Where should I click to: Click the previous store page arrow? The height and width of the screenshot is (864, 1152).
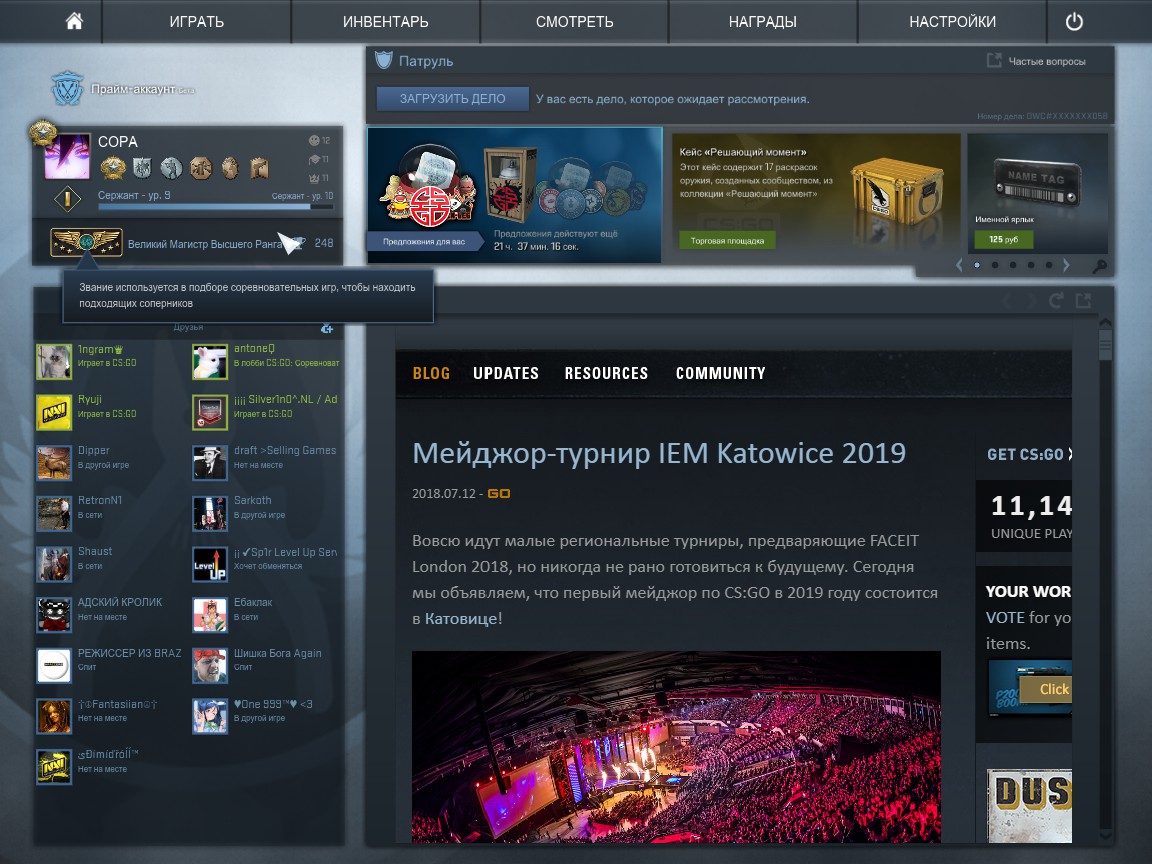pos(959,265)
